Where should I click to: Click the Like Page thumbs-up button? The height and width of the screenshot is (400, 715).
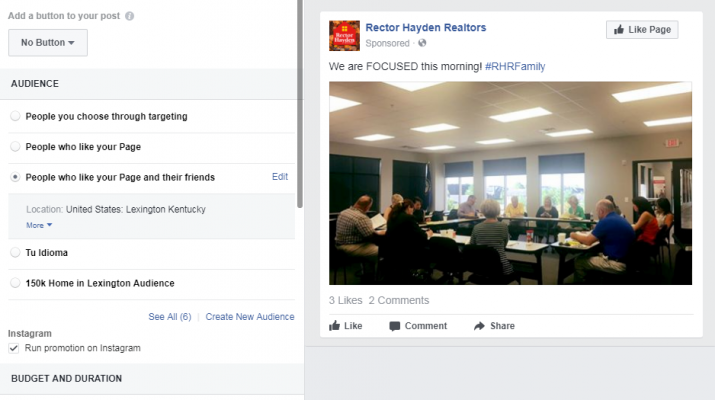pyautogui.click(x=642, y=30)
